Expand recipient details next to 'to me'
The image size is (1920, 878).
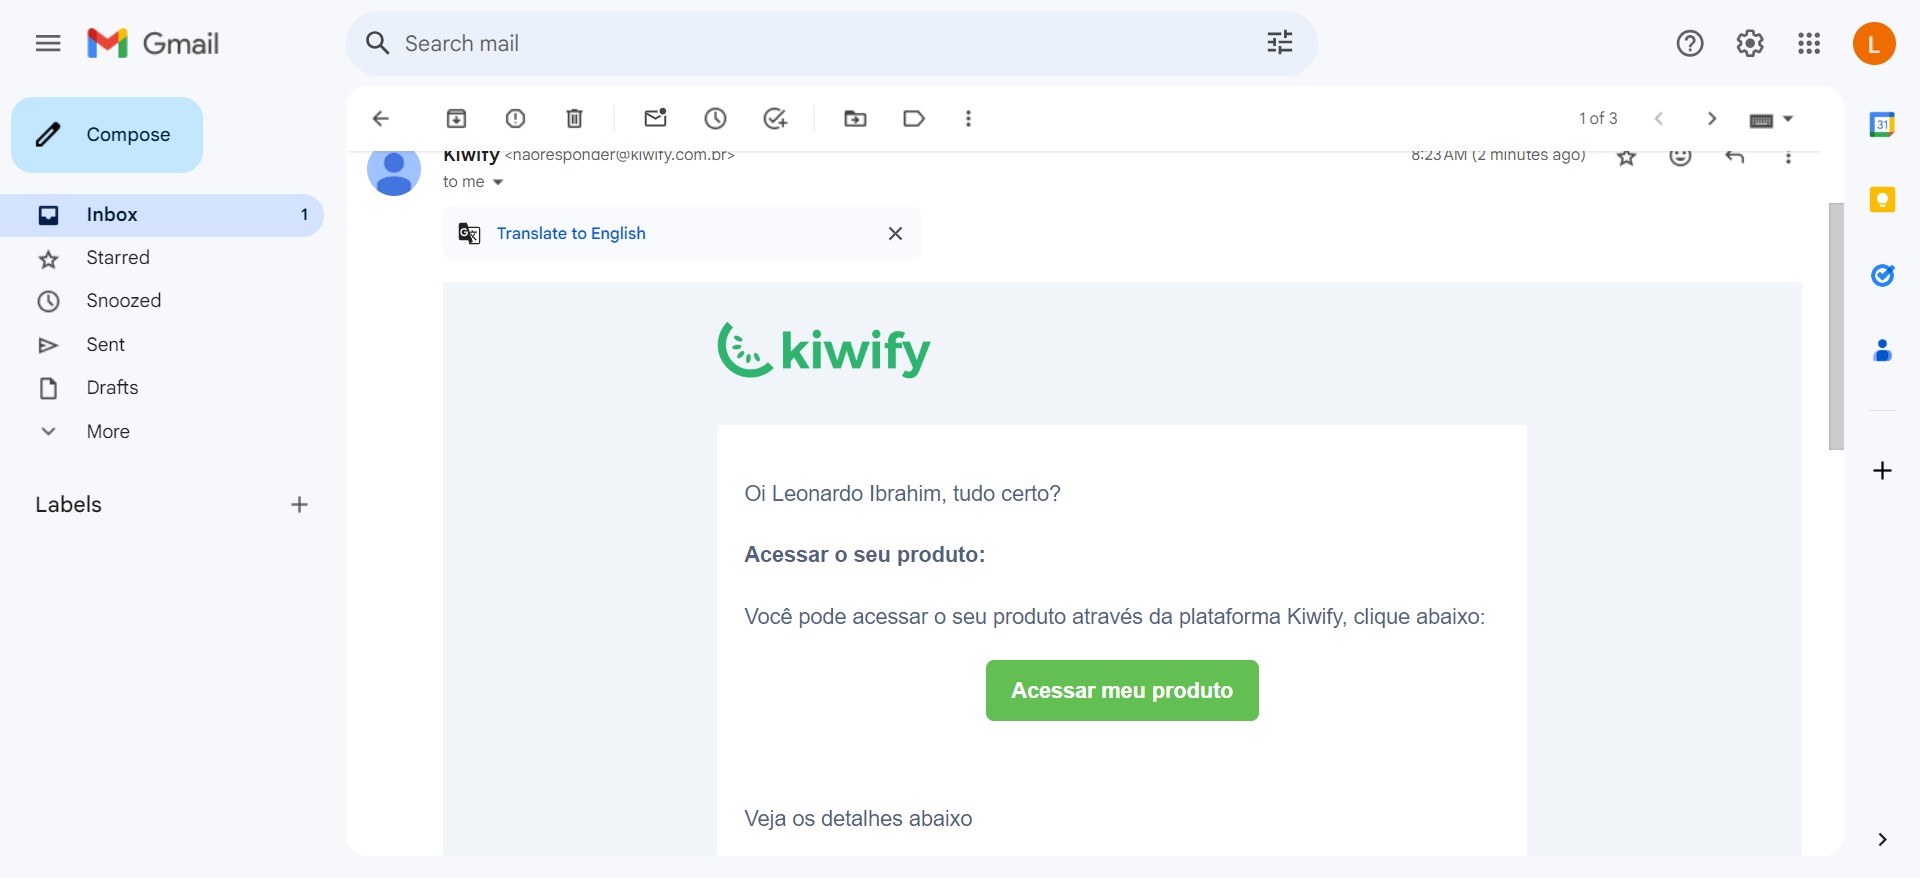pos(498,182)
